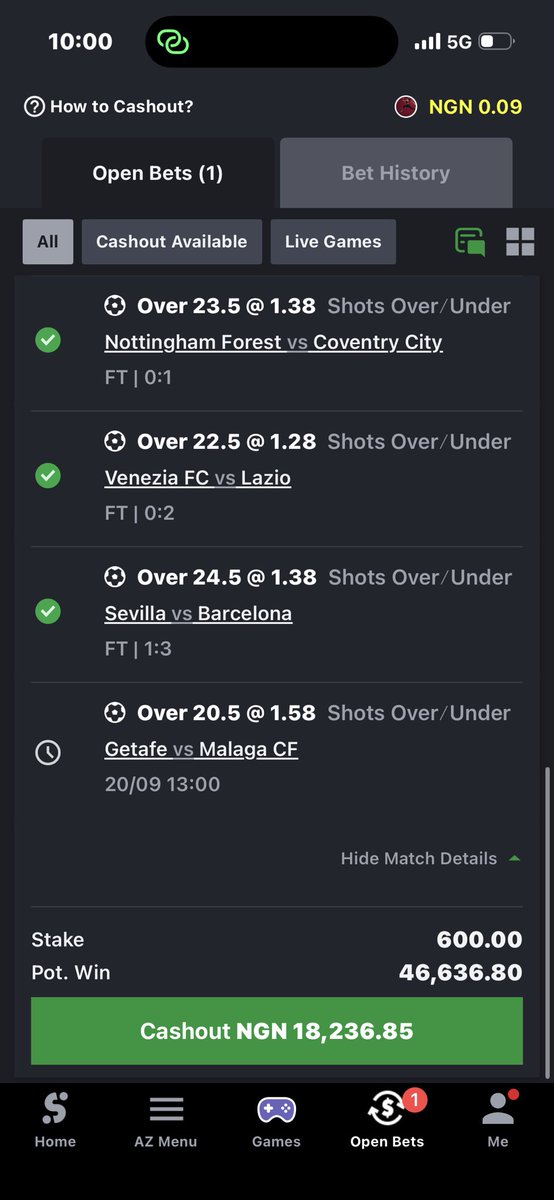The width and height of the screenshot is (554, 1200).
Task: Toggle the Live Games filter
Action: click(x=333, y=242)
